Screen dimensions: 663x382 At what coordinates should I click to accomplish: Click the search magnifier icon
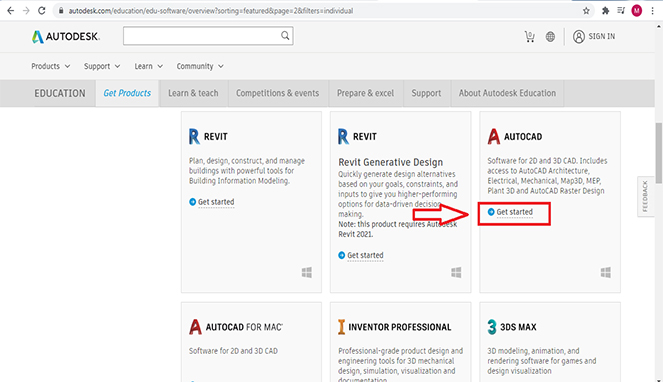point(285,36)
